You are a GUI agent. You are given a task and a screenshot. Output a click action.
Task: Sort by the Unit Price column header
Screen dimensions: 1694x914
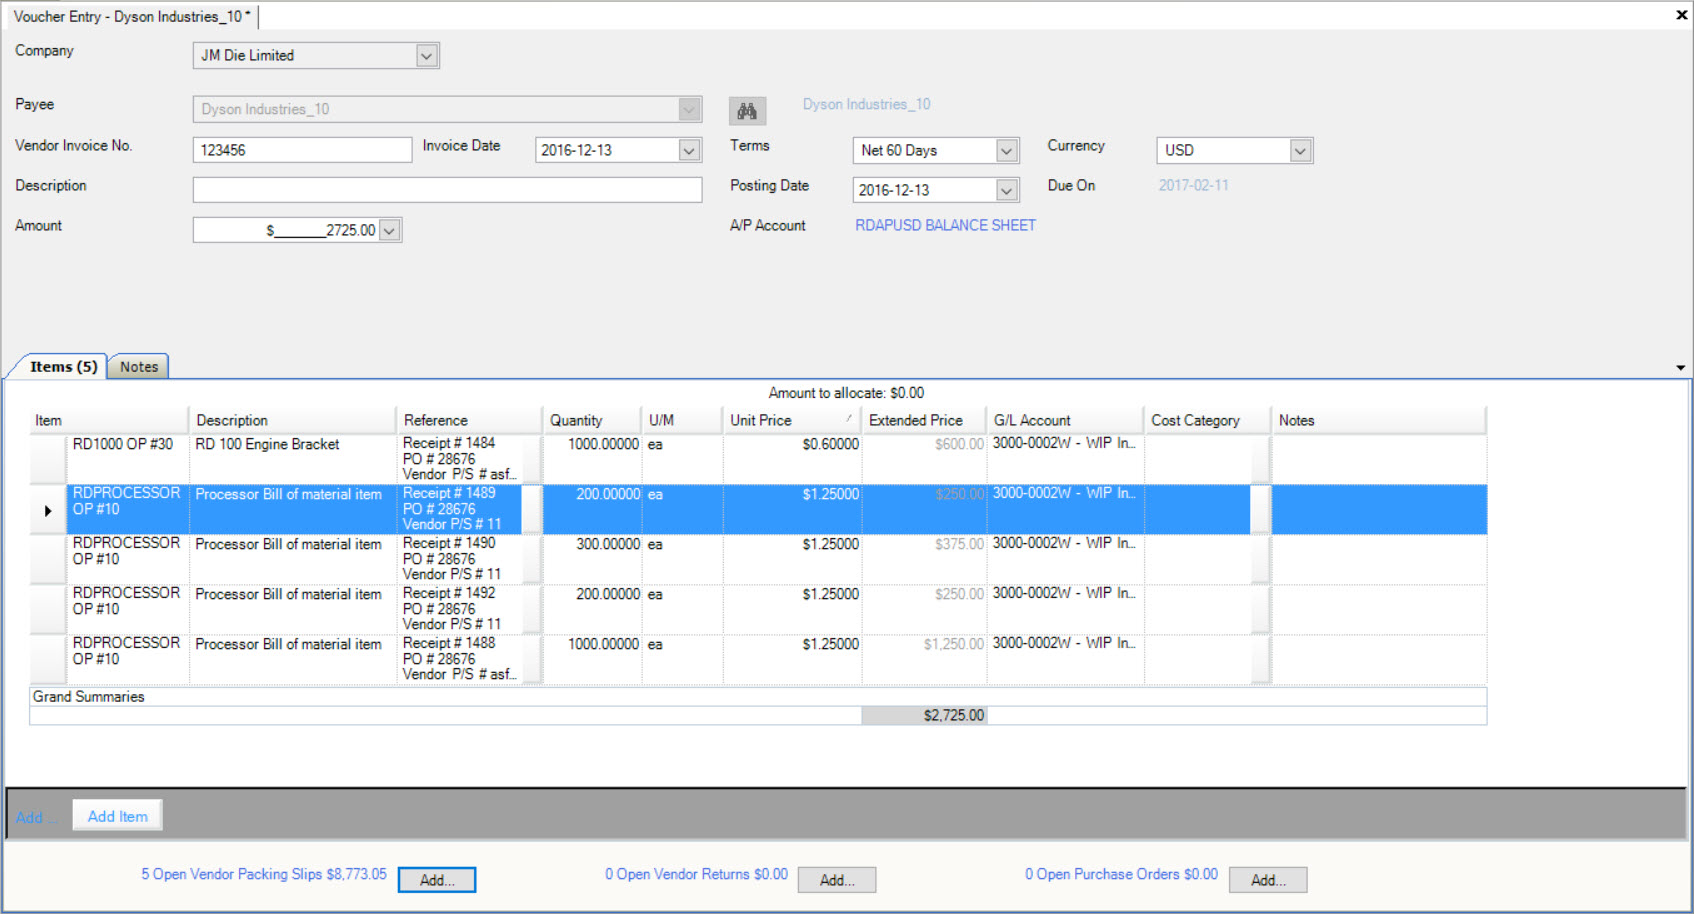tap(792, 420)
